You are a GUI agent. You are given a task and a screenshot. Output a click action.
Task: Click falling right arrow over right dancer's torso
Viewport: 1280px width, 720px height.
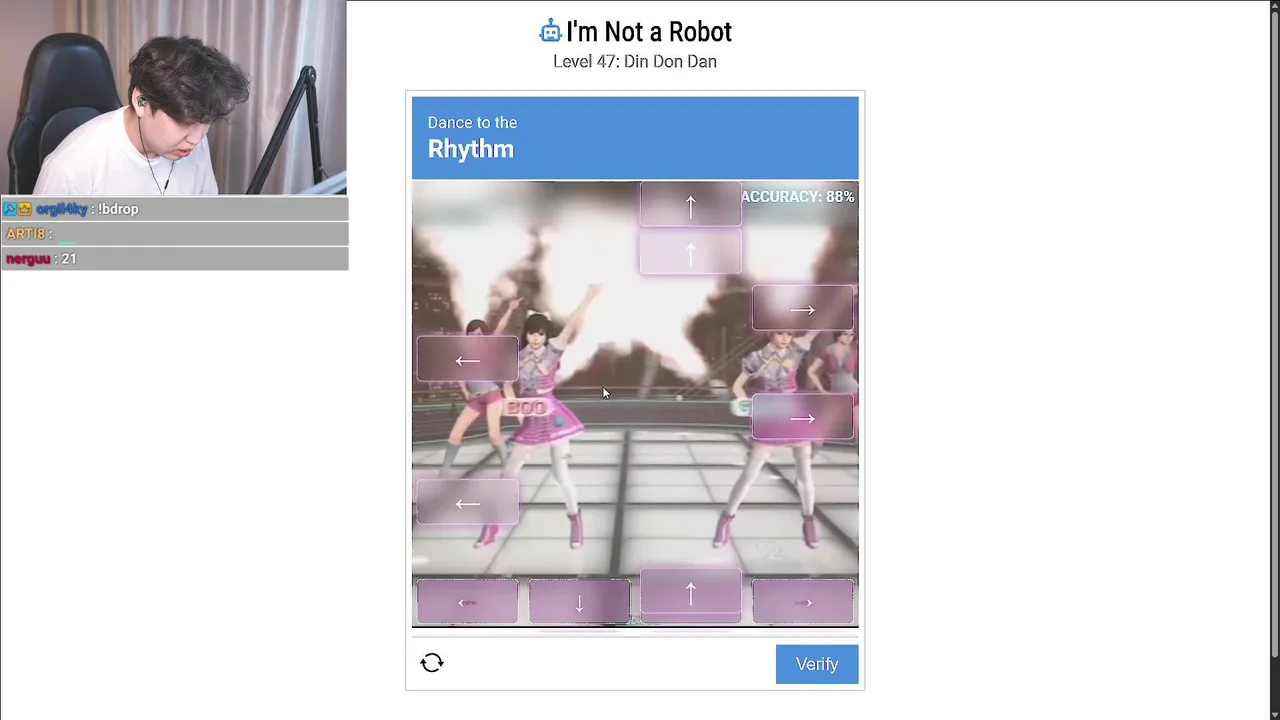(803, 418)
